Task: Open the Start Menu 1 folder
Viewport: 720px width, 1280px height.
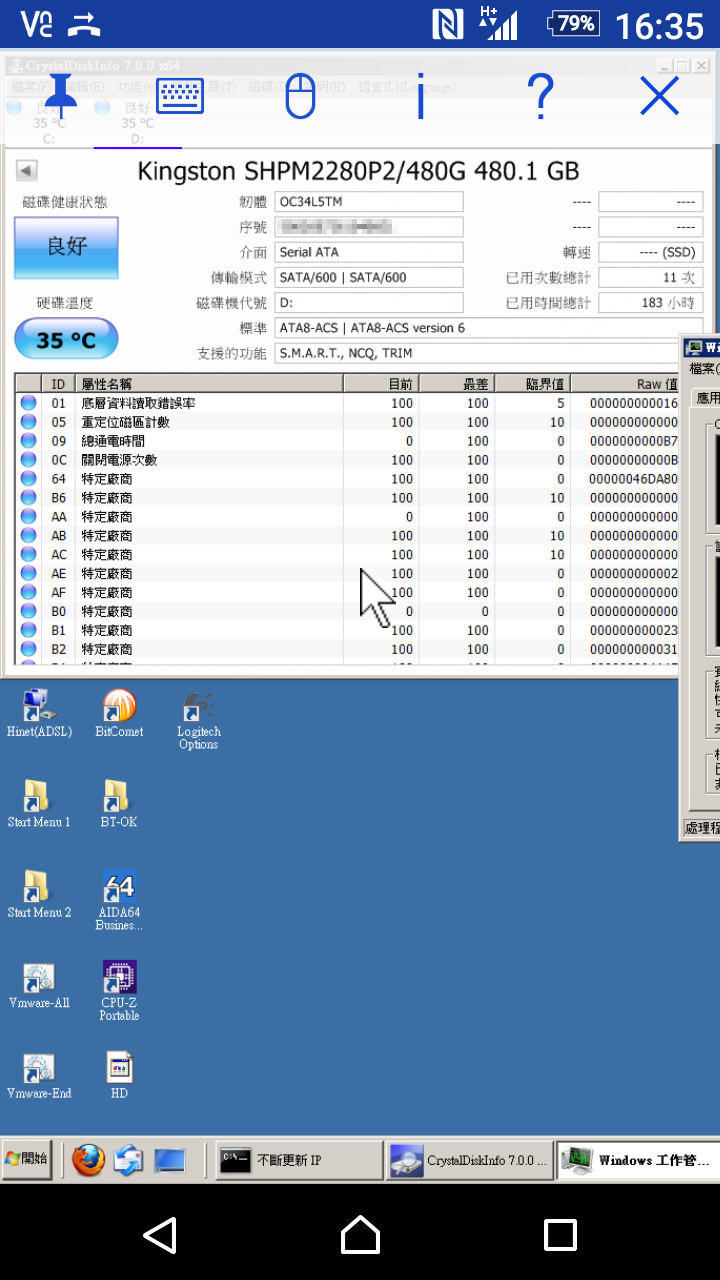Action: tap(38, 804)
